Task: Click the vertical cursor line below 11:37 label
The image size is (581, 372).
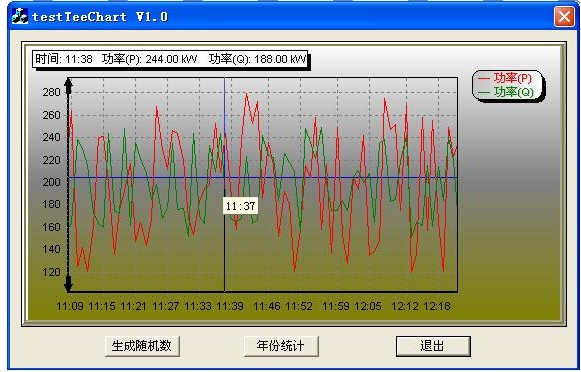Action: coord(224,253)
